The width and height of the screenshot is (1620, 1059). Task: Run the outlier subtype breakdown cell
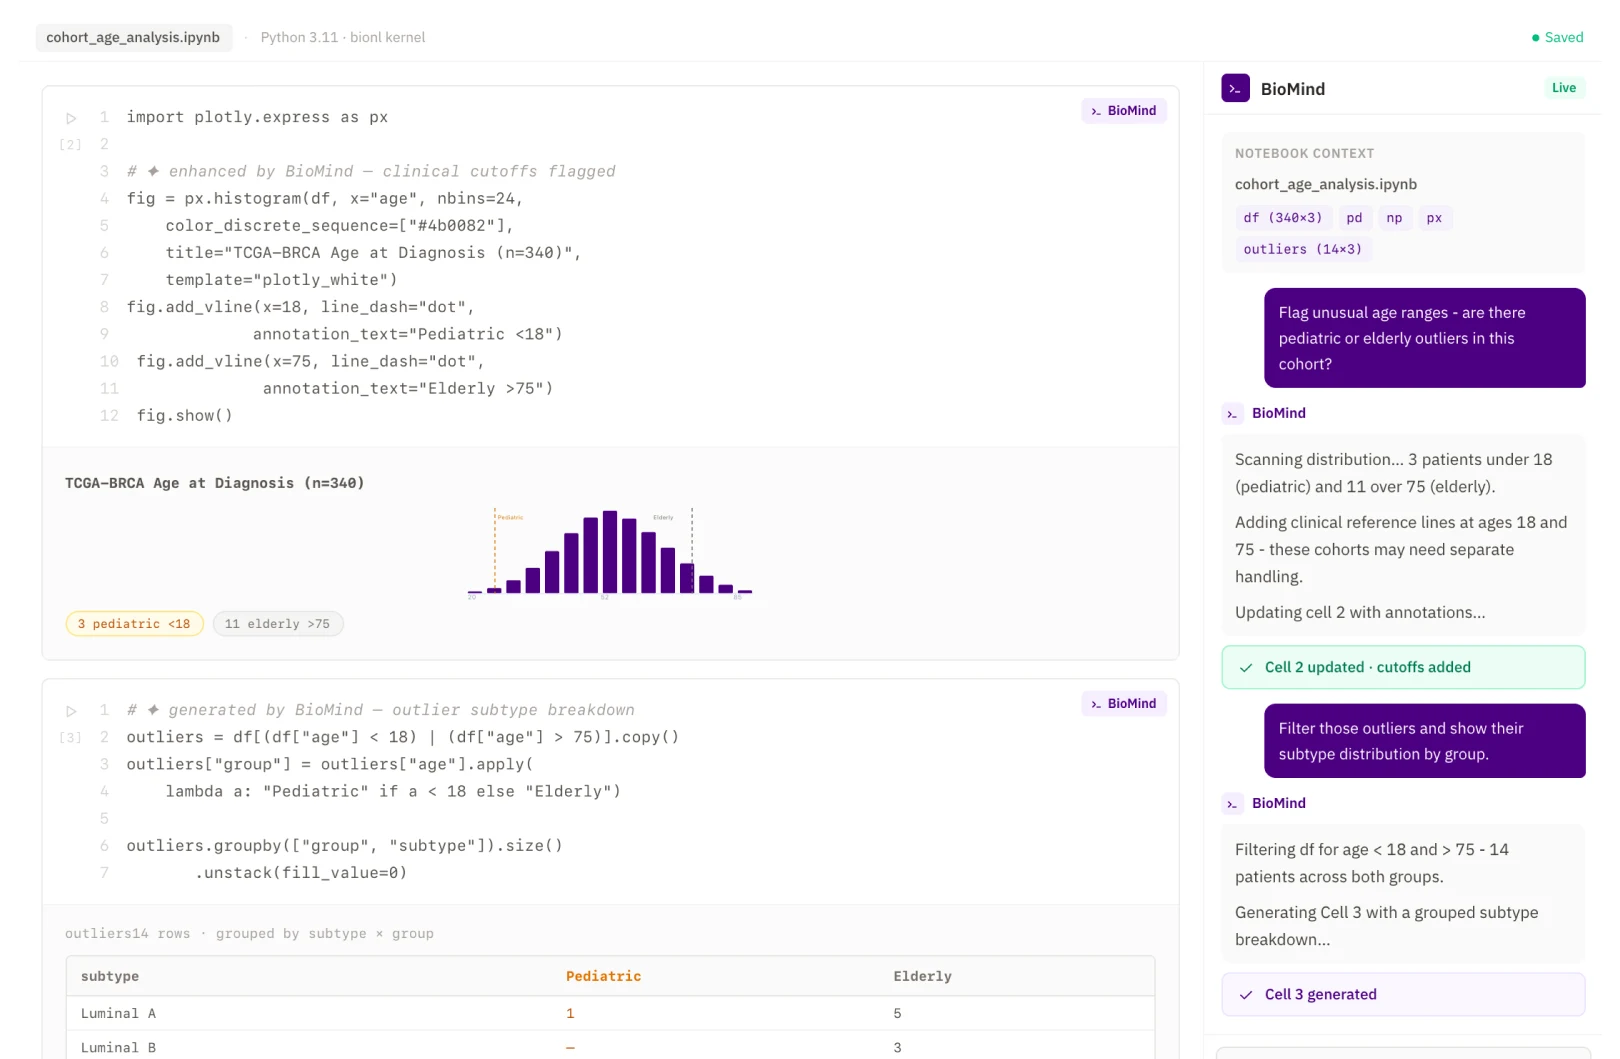(71, 711)
